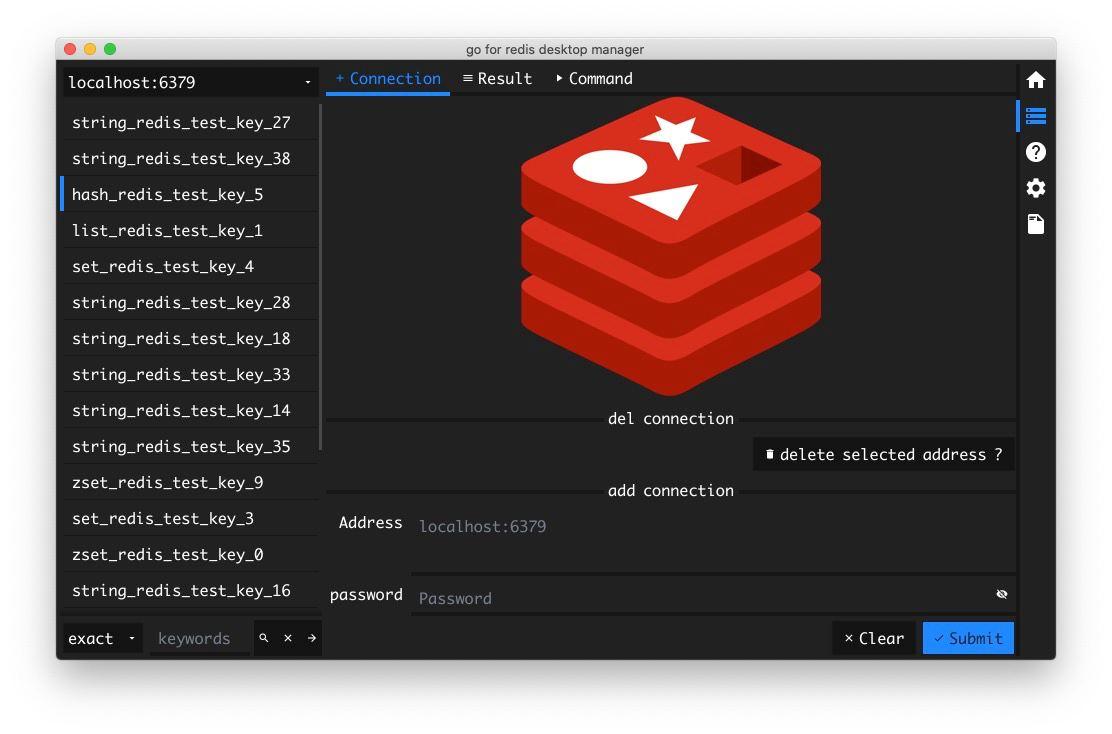Open the log file document icon

1035,224
